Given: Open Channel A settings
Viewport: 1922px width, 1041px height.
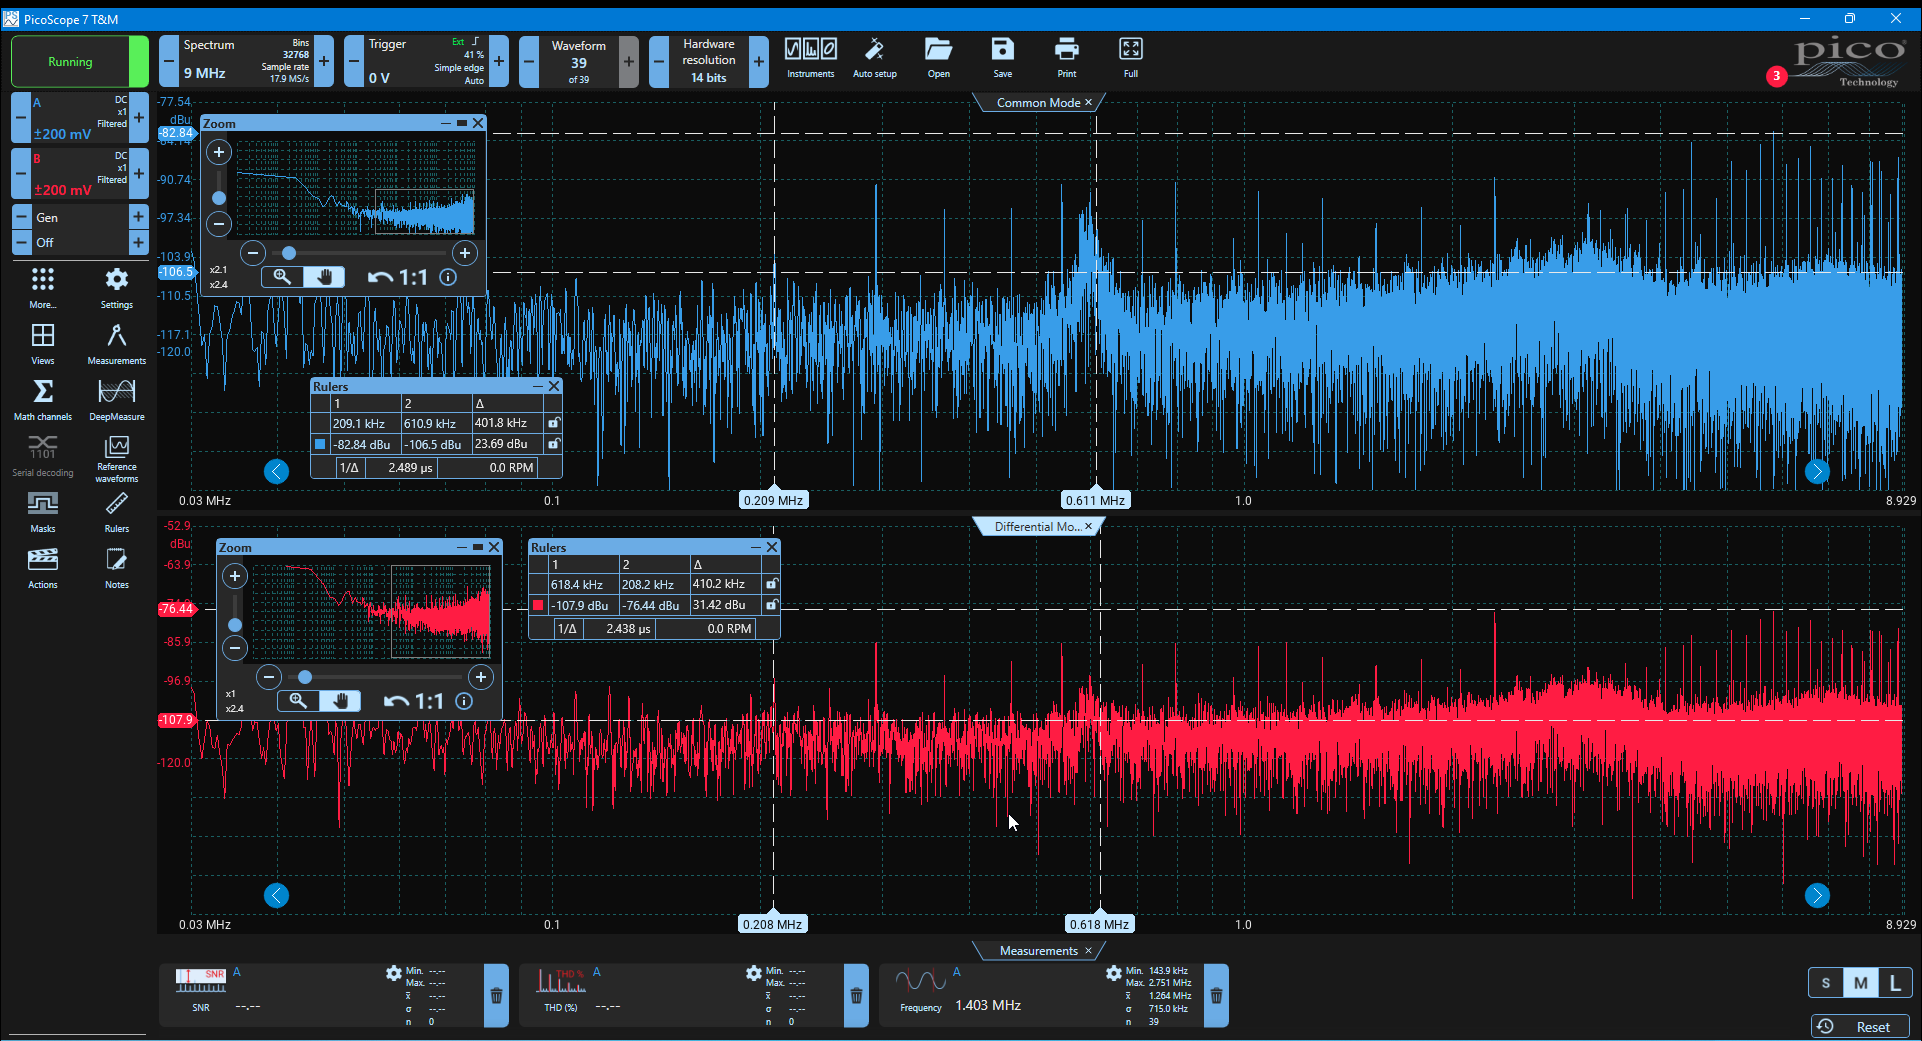Looking at the screenshot, I should coord(80,118).
